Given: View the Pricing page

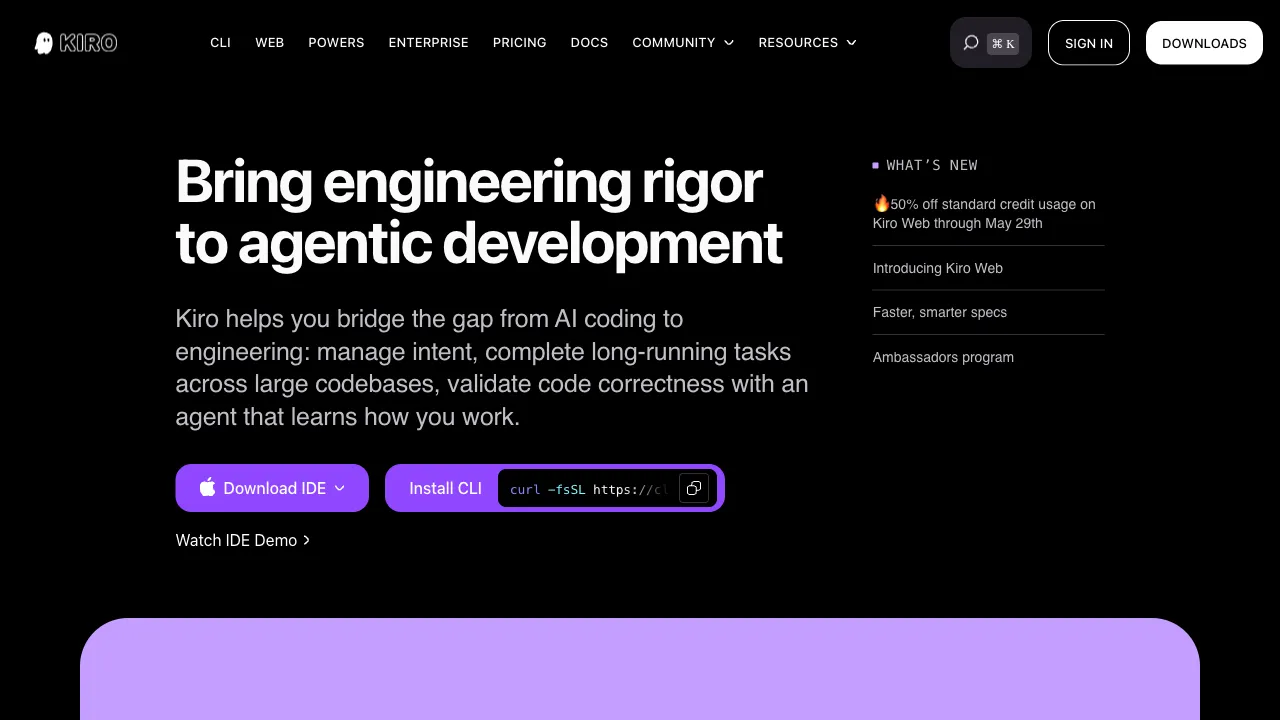Looking at the screenshot, I should (x=520, y=43).
